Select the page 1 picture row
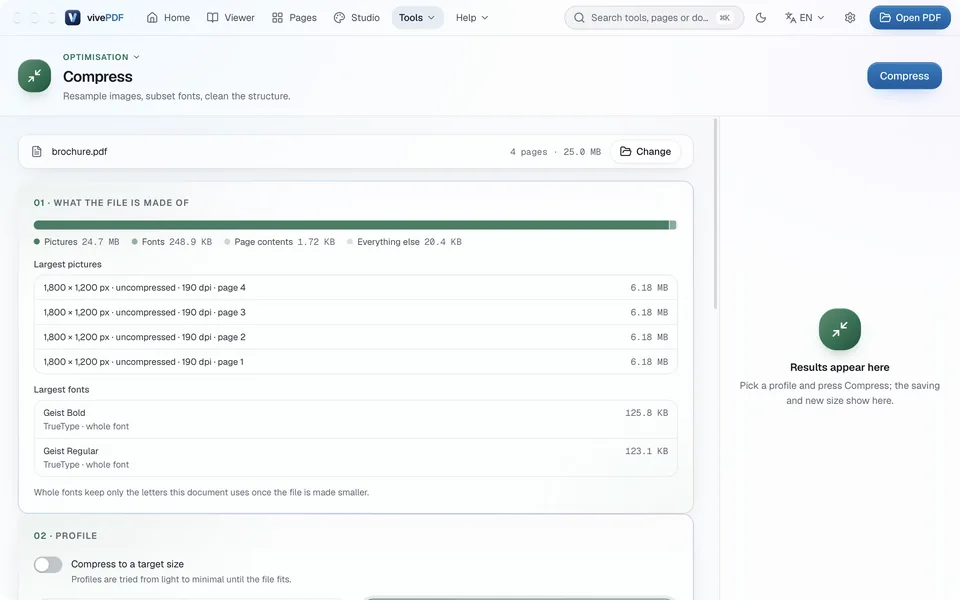Image resolution: width=960 pixels, height=600 pixels. pos(356,362)
